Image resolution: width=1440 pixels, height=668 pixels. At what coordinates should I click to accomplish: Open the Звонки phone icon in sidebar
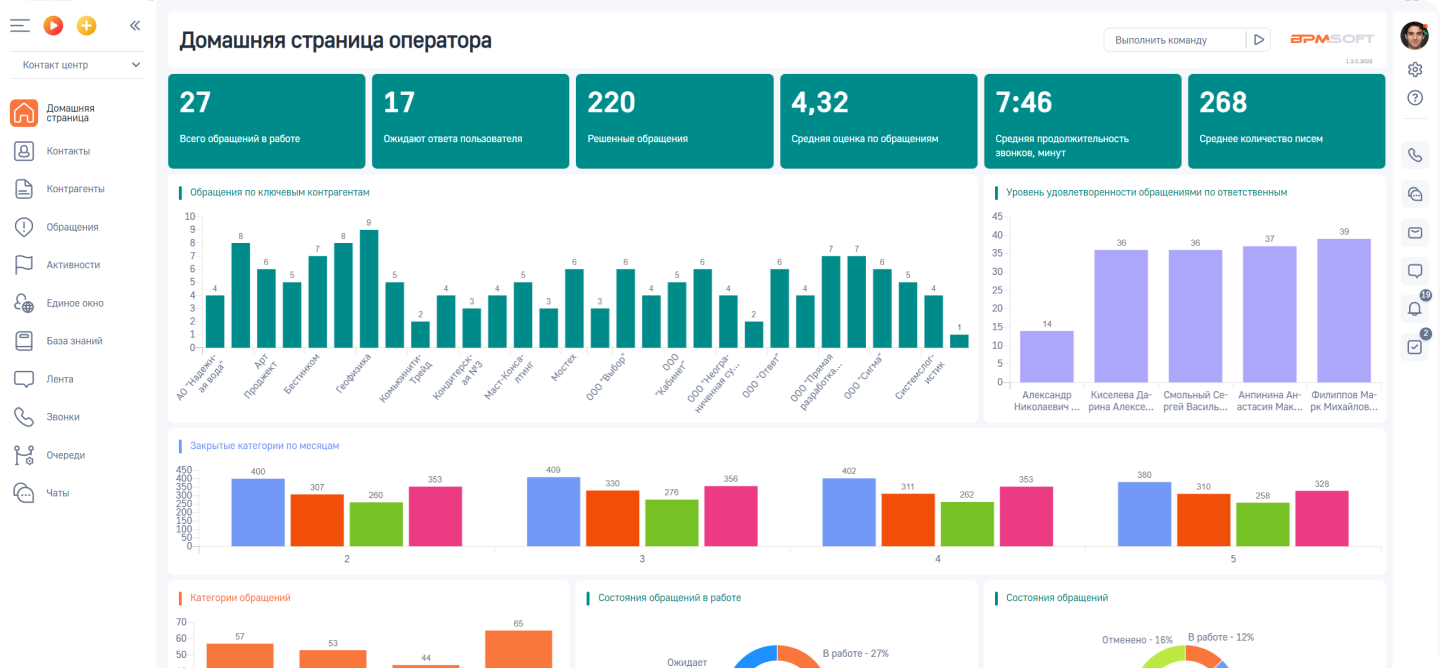[x=24, y=417]
